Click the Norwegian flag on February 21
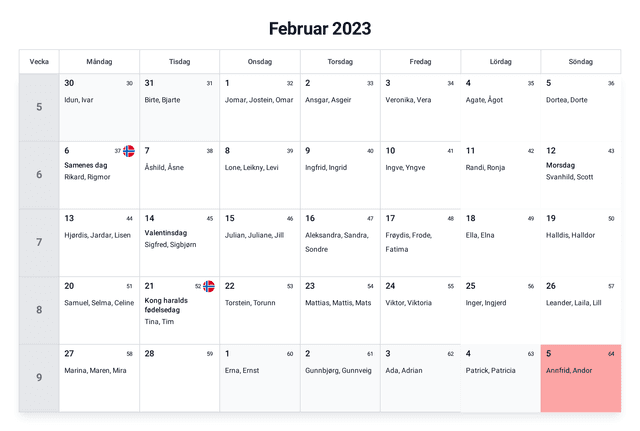Viewport: 640px width, 431px height. (209, 286)
